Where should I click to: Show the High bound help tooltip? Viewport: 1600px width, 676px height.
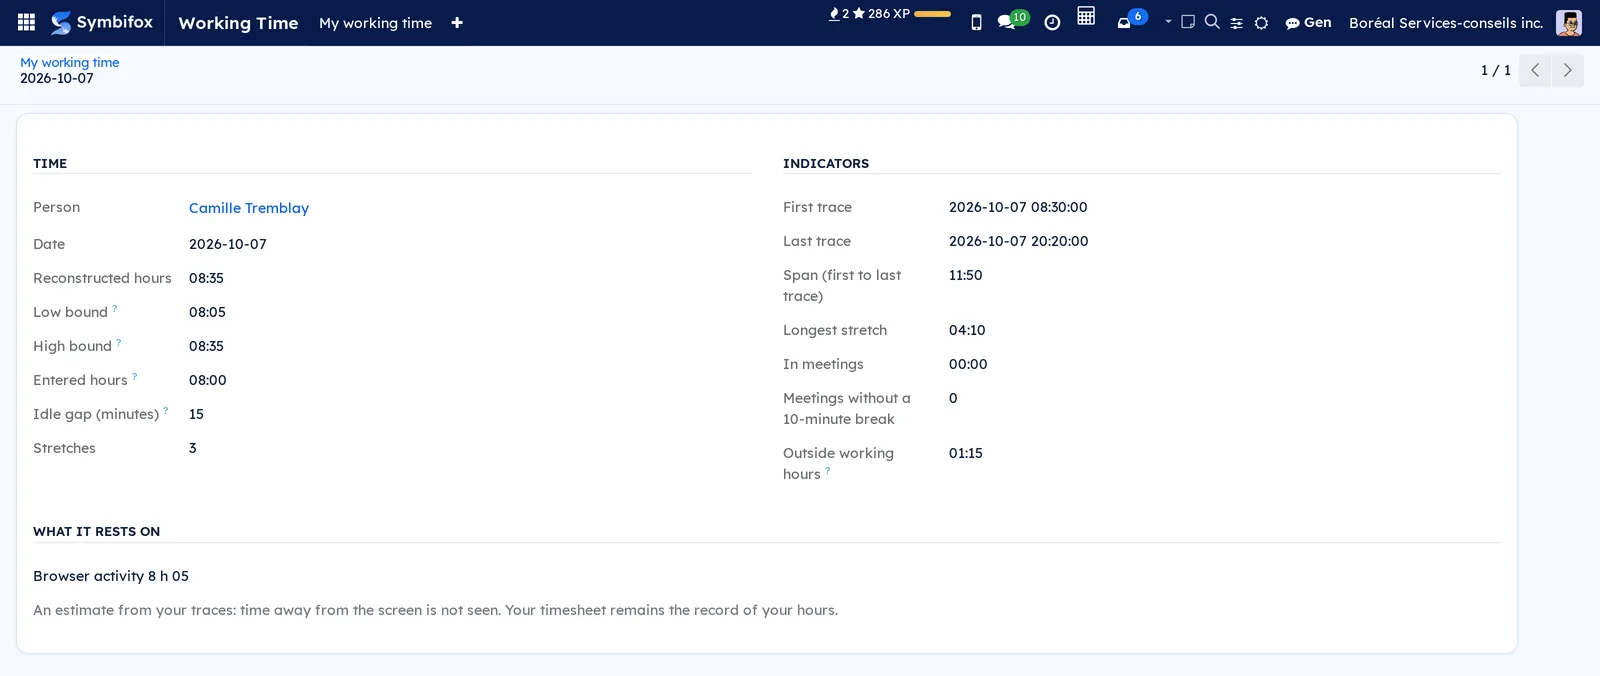119,342
